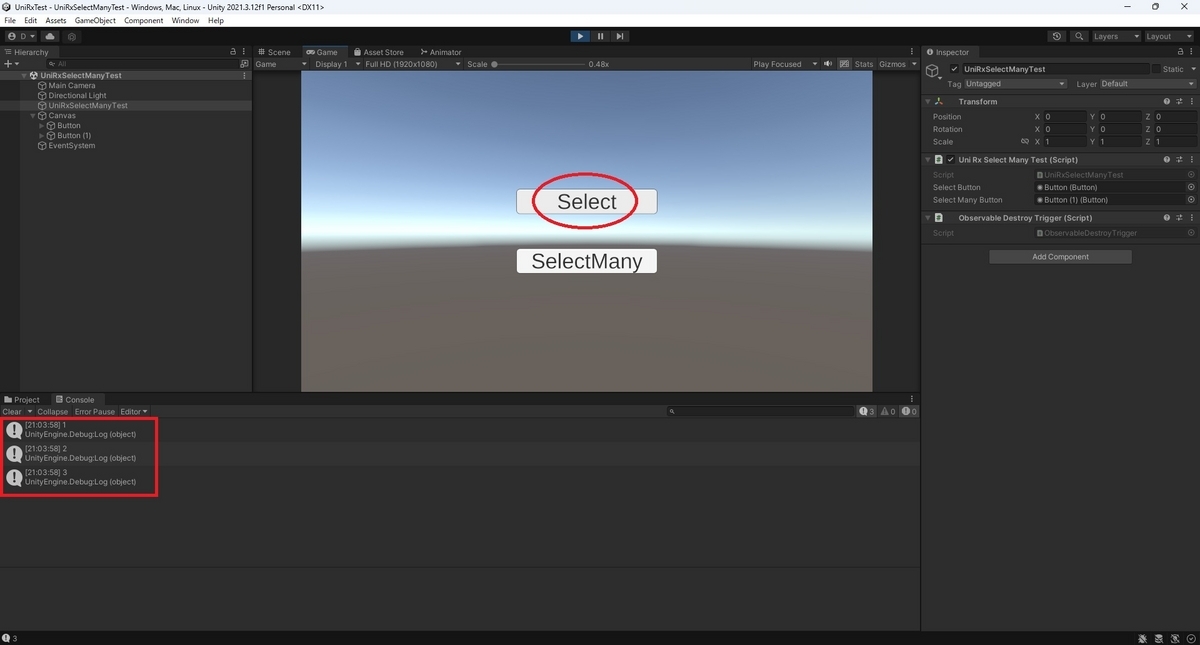Click the search icon in the Console toolbar
The height and width of the screenshot is (645, 1200).
tap(671, 411)
